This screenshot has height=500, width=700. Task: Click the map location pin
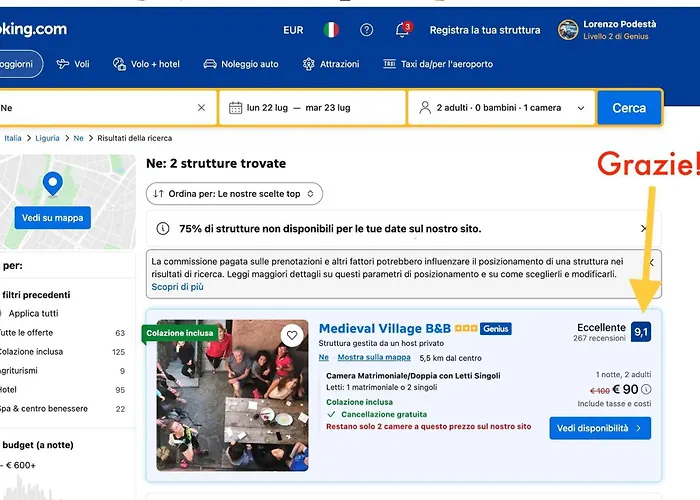53,183
